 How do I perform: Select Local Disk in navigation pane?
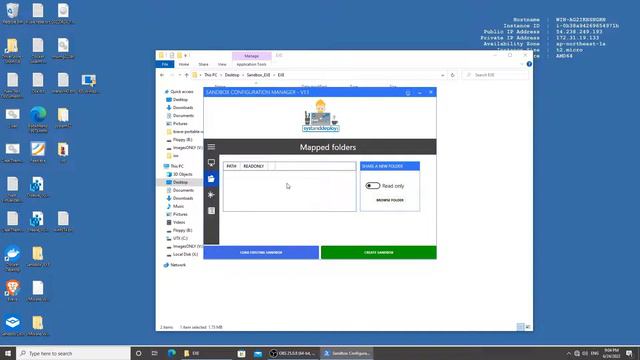(185, 254)
